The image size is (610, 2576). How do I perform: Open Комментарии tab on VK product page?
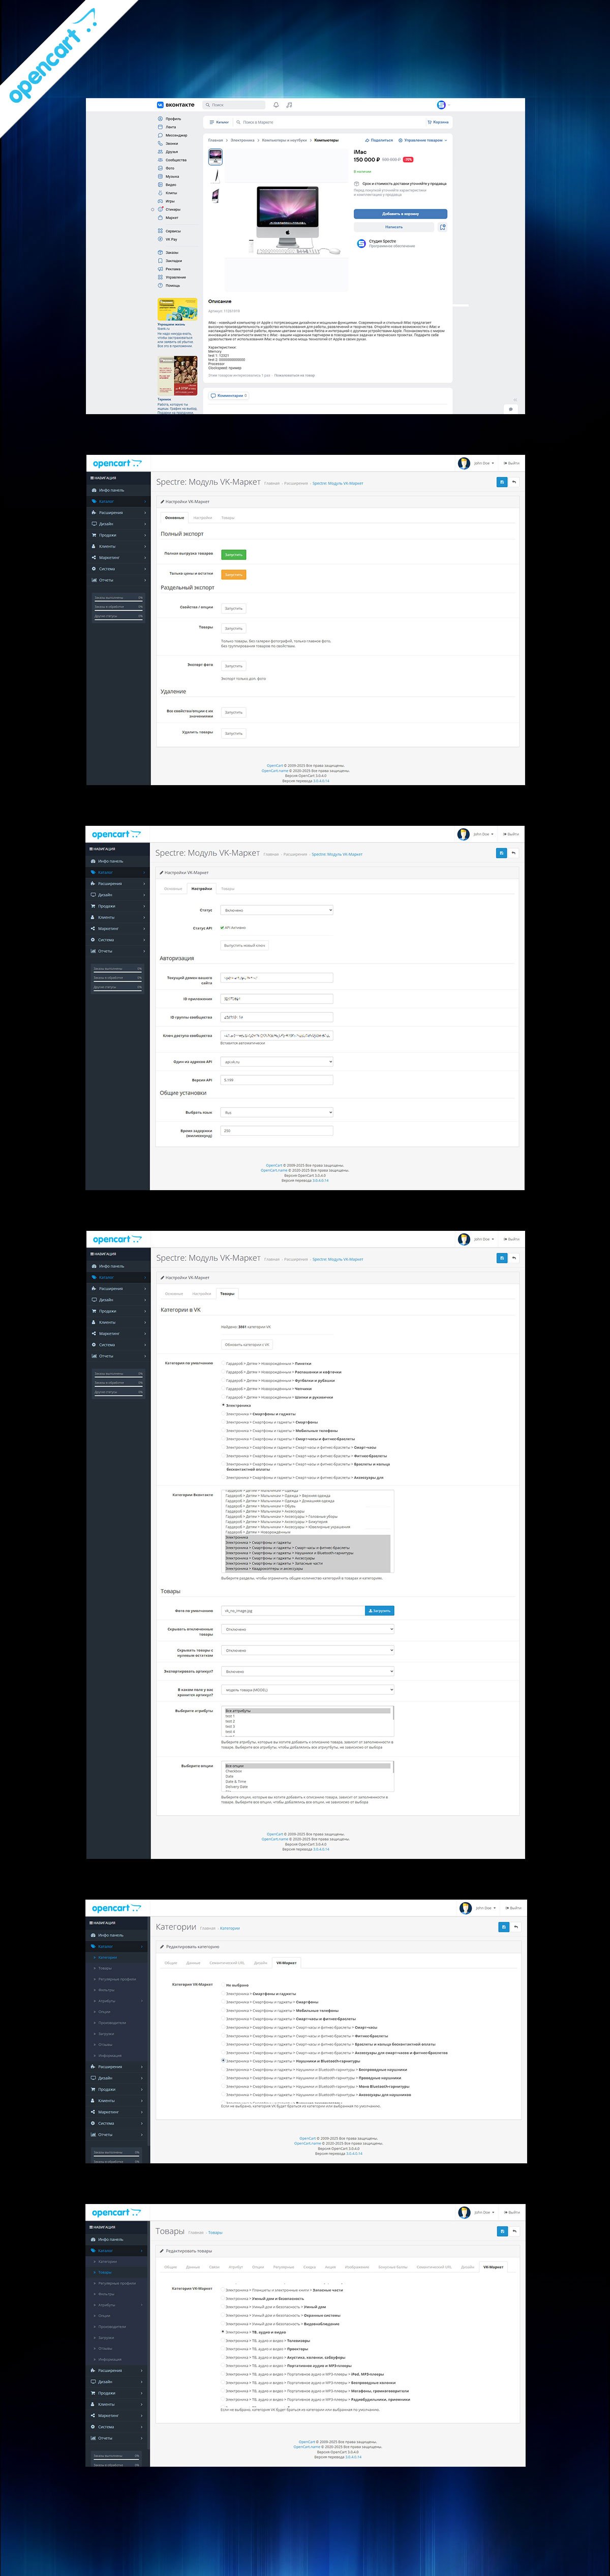pyautogui.click(x=229, y=395)
